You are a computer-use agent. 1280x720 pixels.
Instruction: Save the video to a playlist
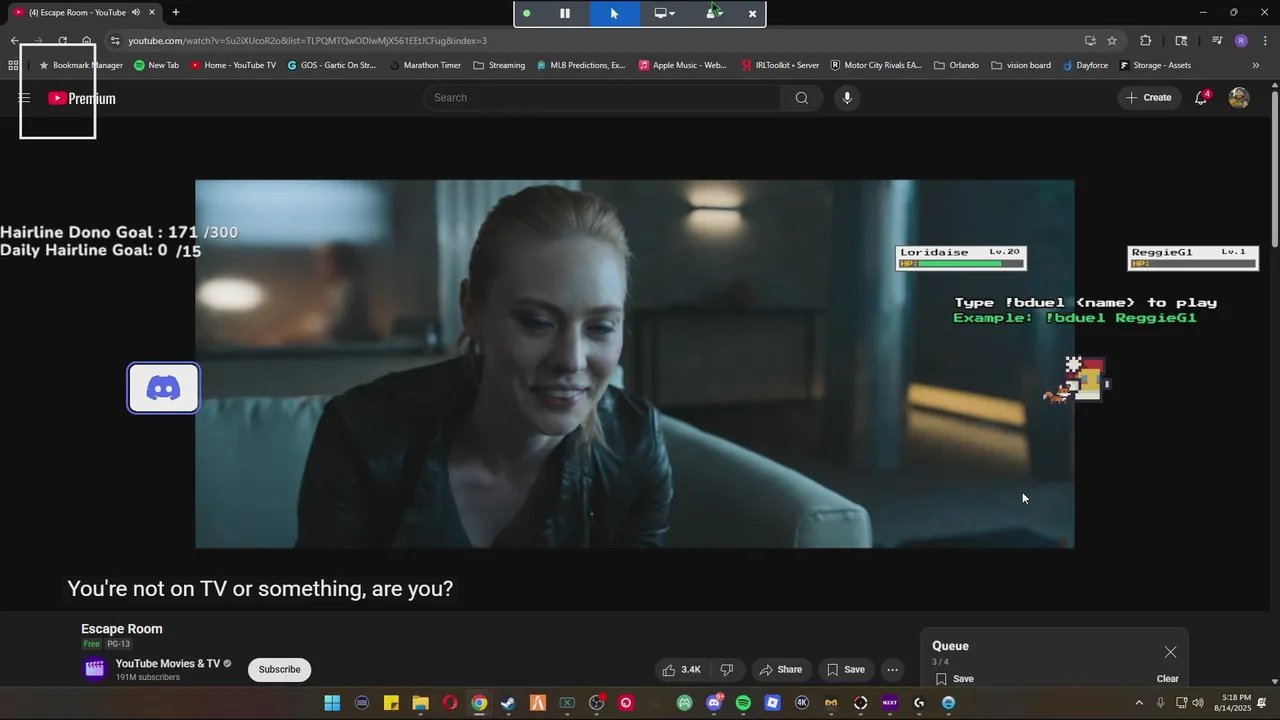click(845, 670)
